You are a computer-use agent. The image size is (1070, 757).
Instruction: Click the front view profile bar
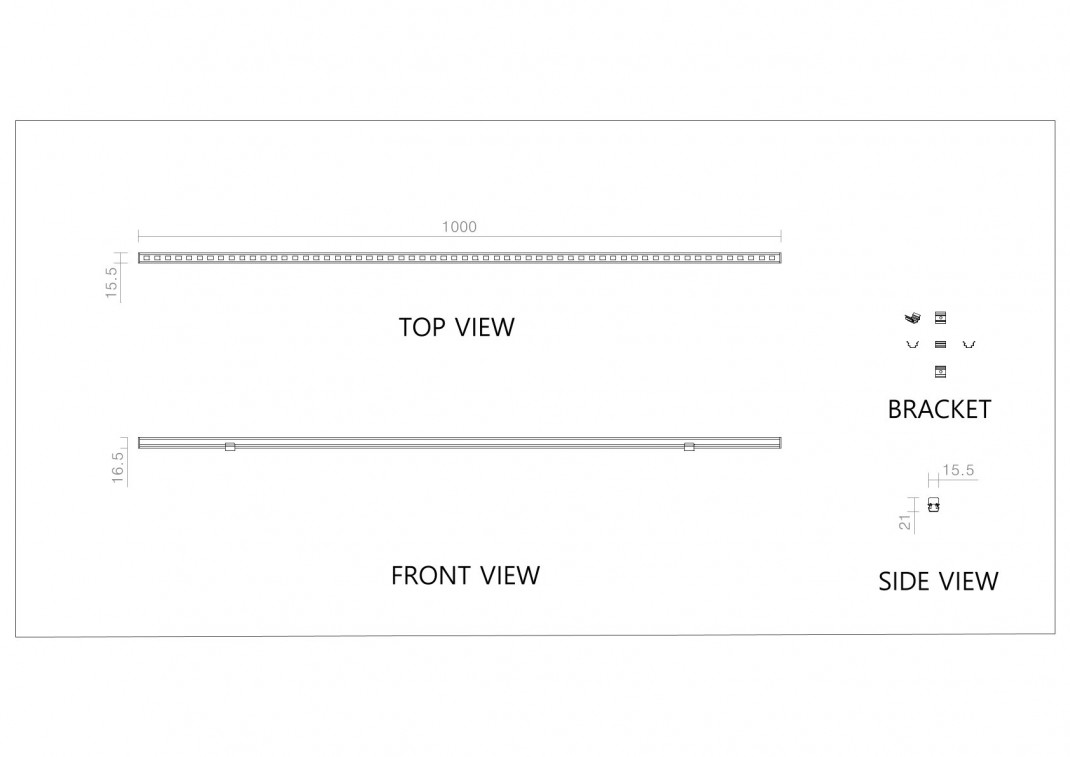460,443
